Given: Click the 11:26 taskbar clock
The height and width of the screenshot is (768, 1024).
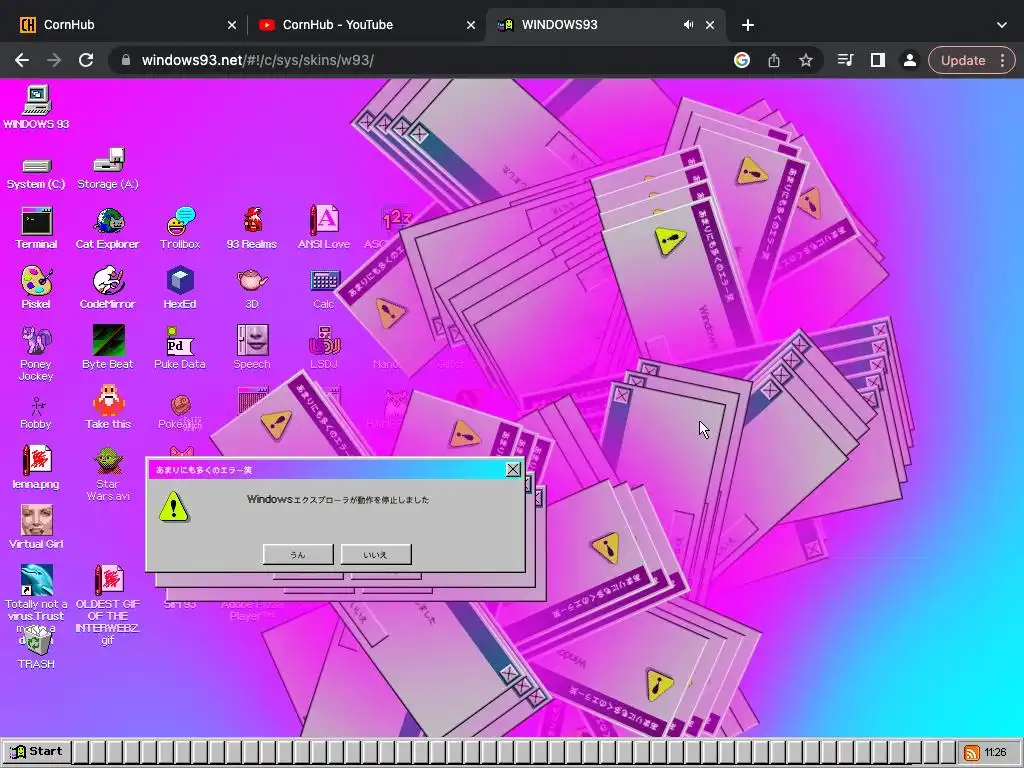Looking at the screenshot, I should point(995,752).
